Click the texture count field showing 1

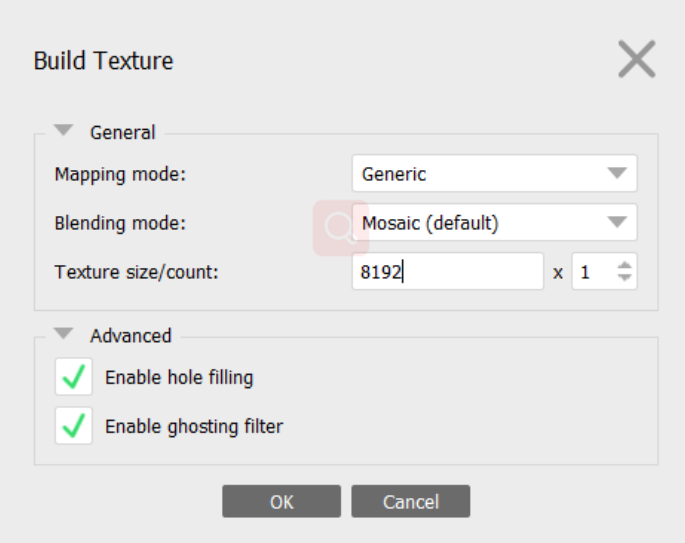pos(592,271)
